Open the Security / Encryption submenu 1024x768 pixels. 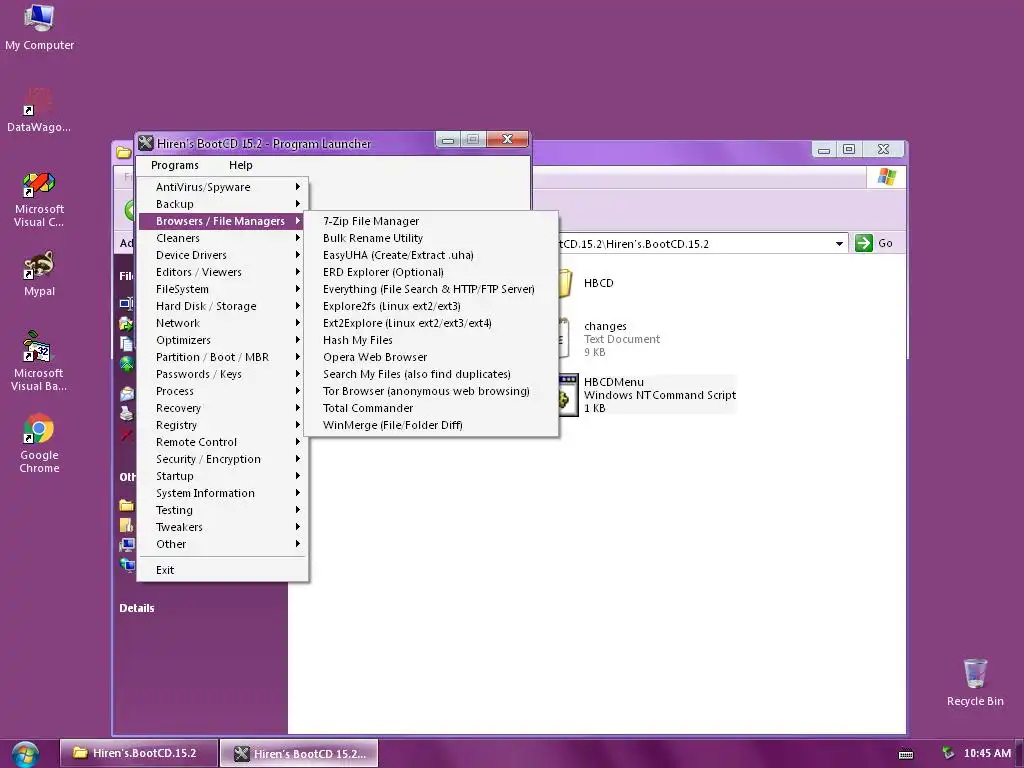(222, 458)
